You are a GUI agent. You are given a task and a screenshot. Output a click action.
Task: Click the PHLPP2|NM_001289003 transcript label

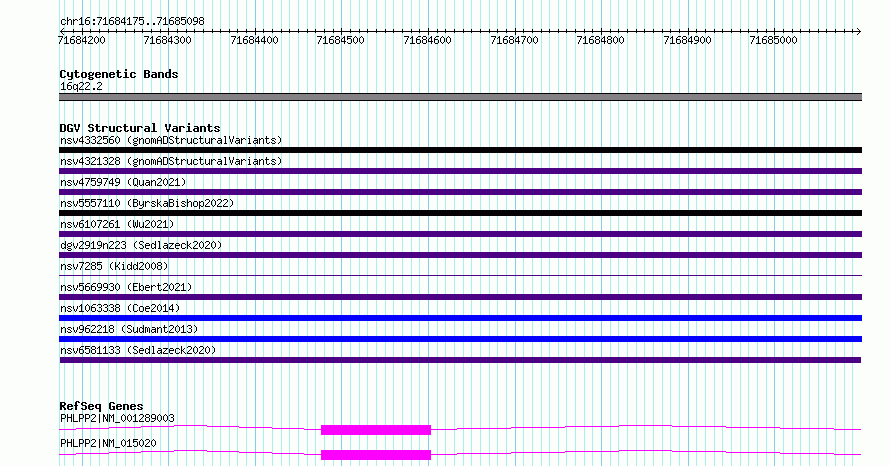117,418
